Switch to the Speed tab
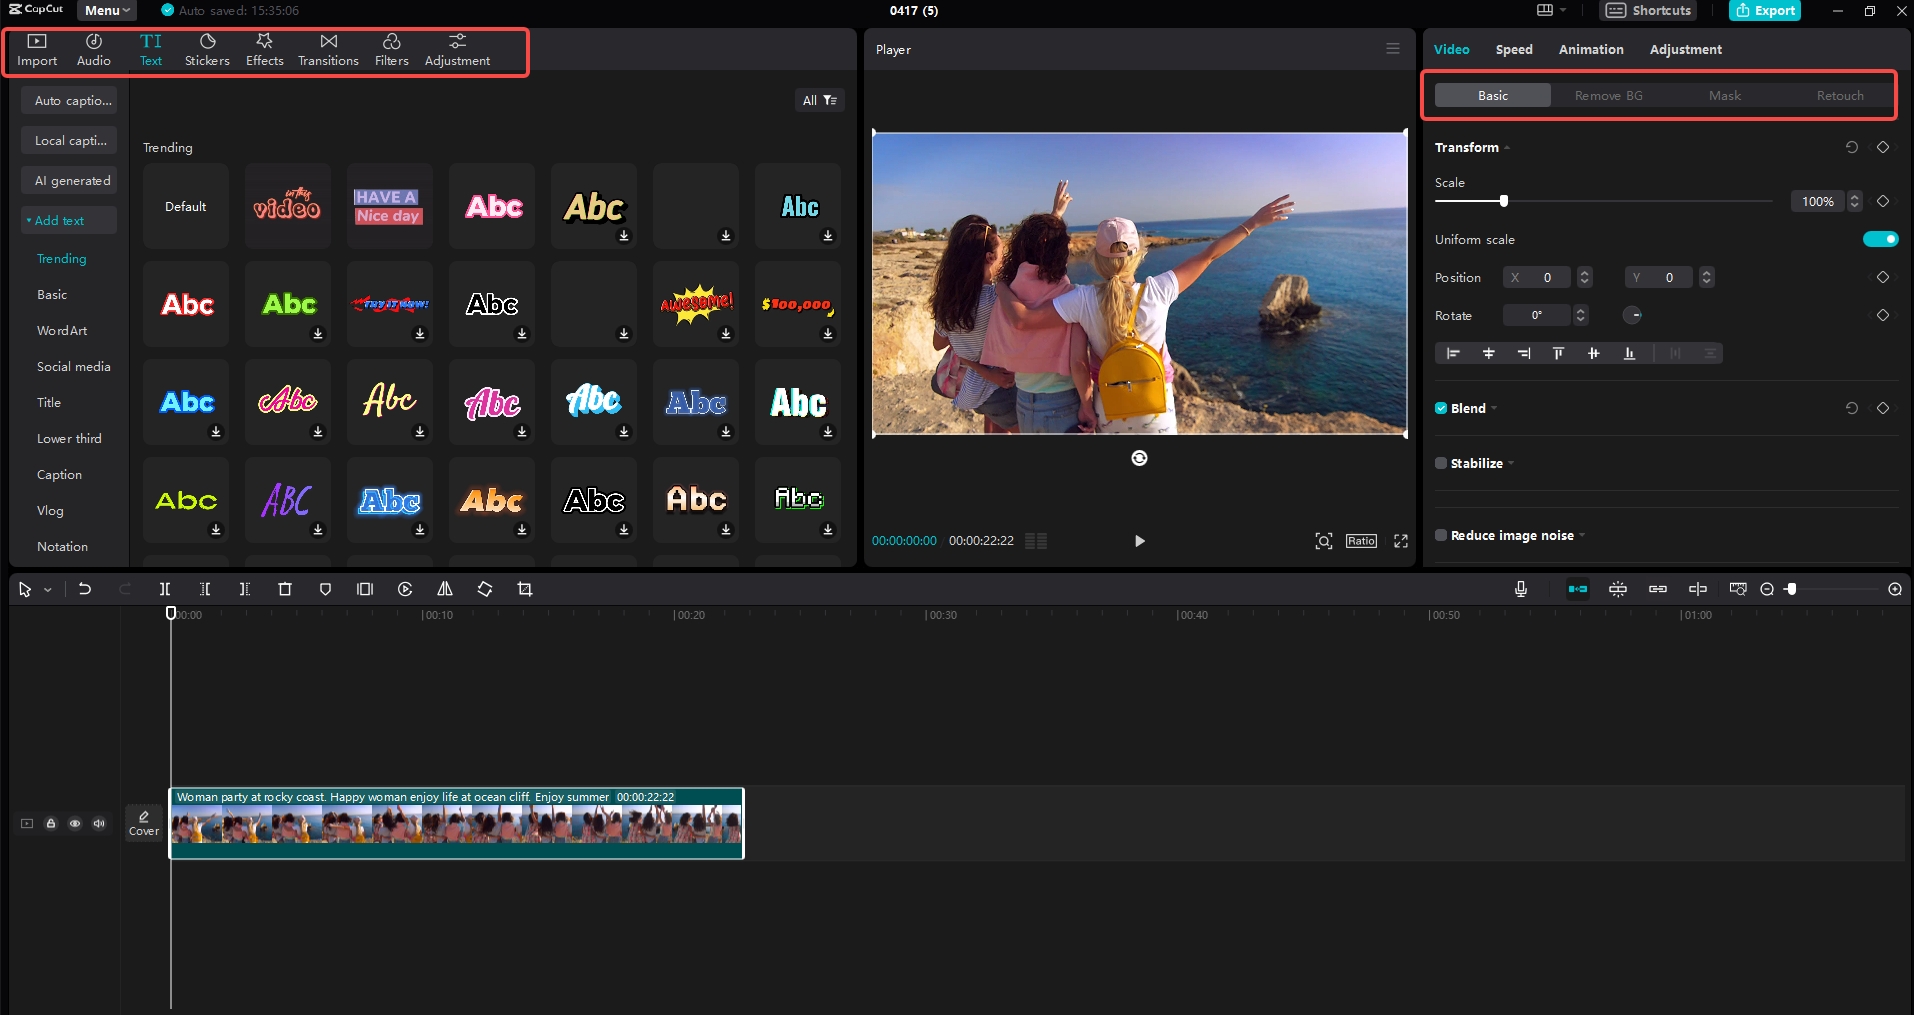The height and width of the screenshot is (1015, 1914). pyautogui.click(x=1513, y=49)
